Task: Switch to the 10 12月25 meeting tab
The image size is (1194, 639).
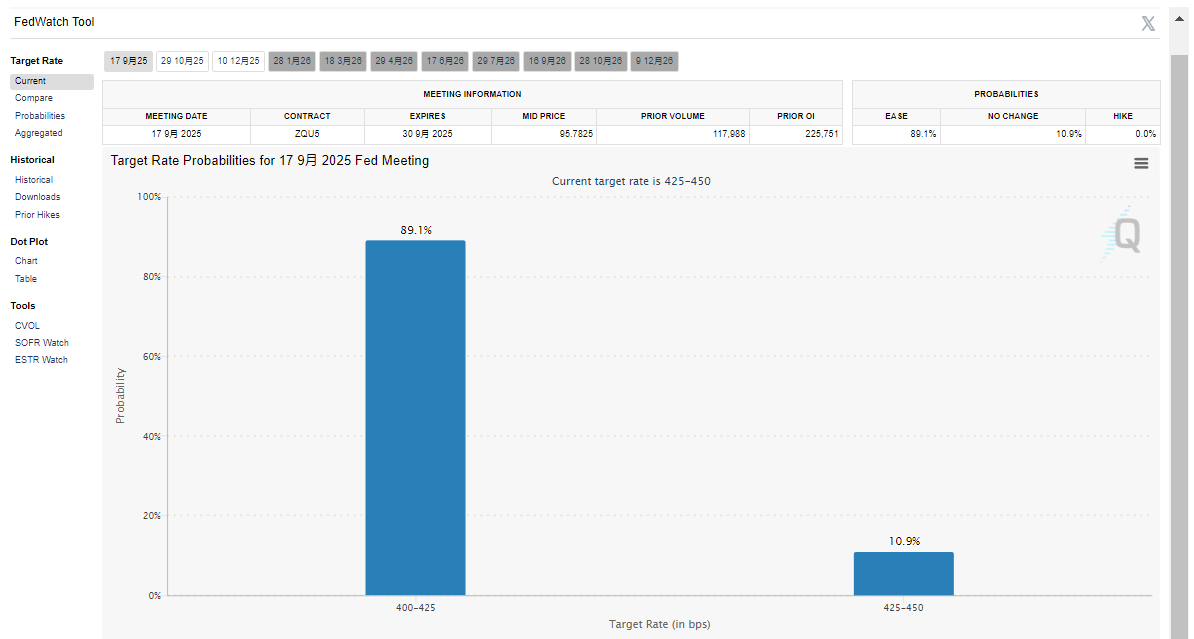Action: click(239, 61)
